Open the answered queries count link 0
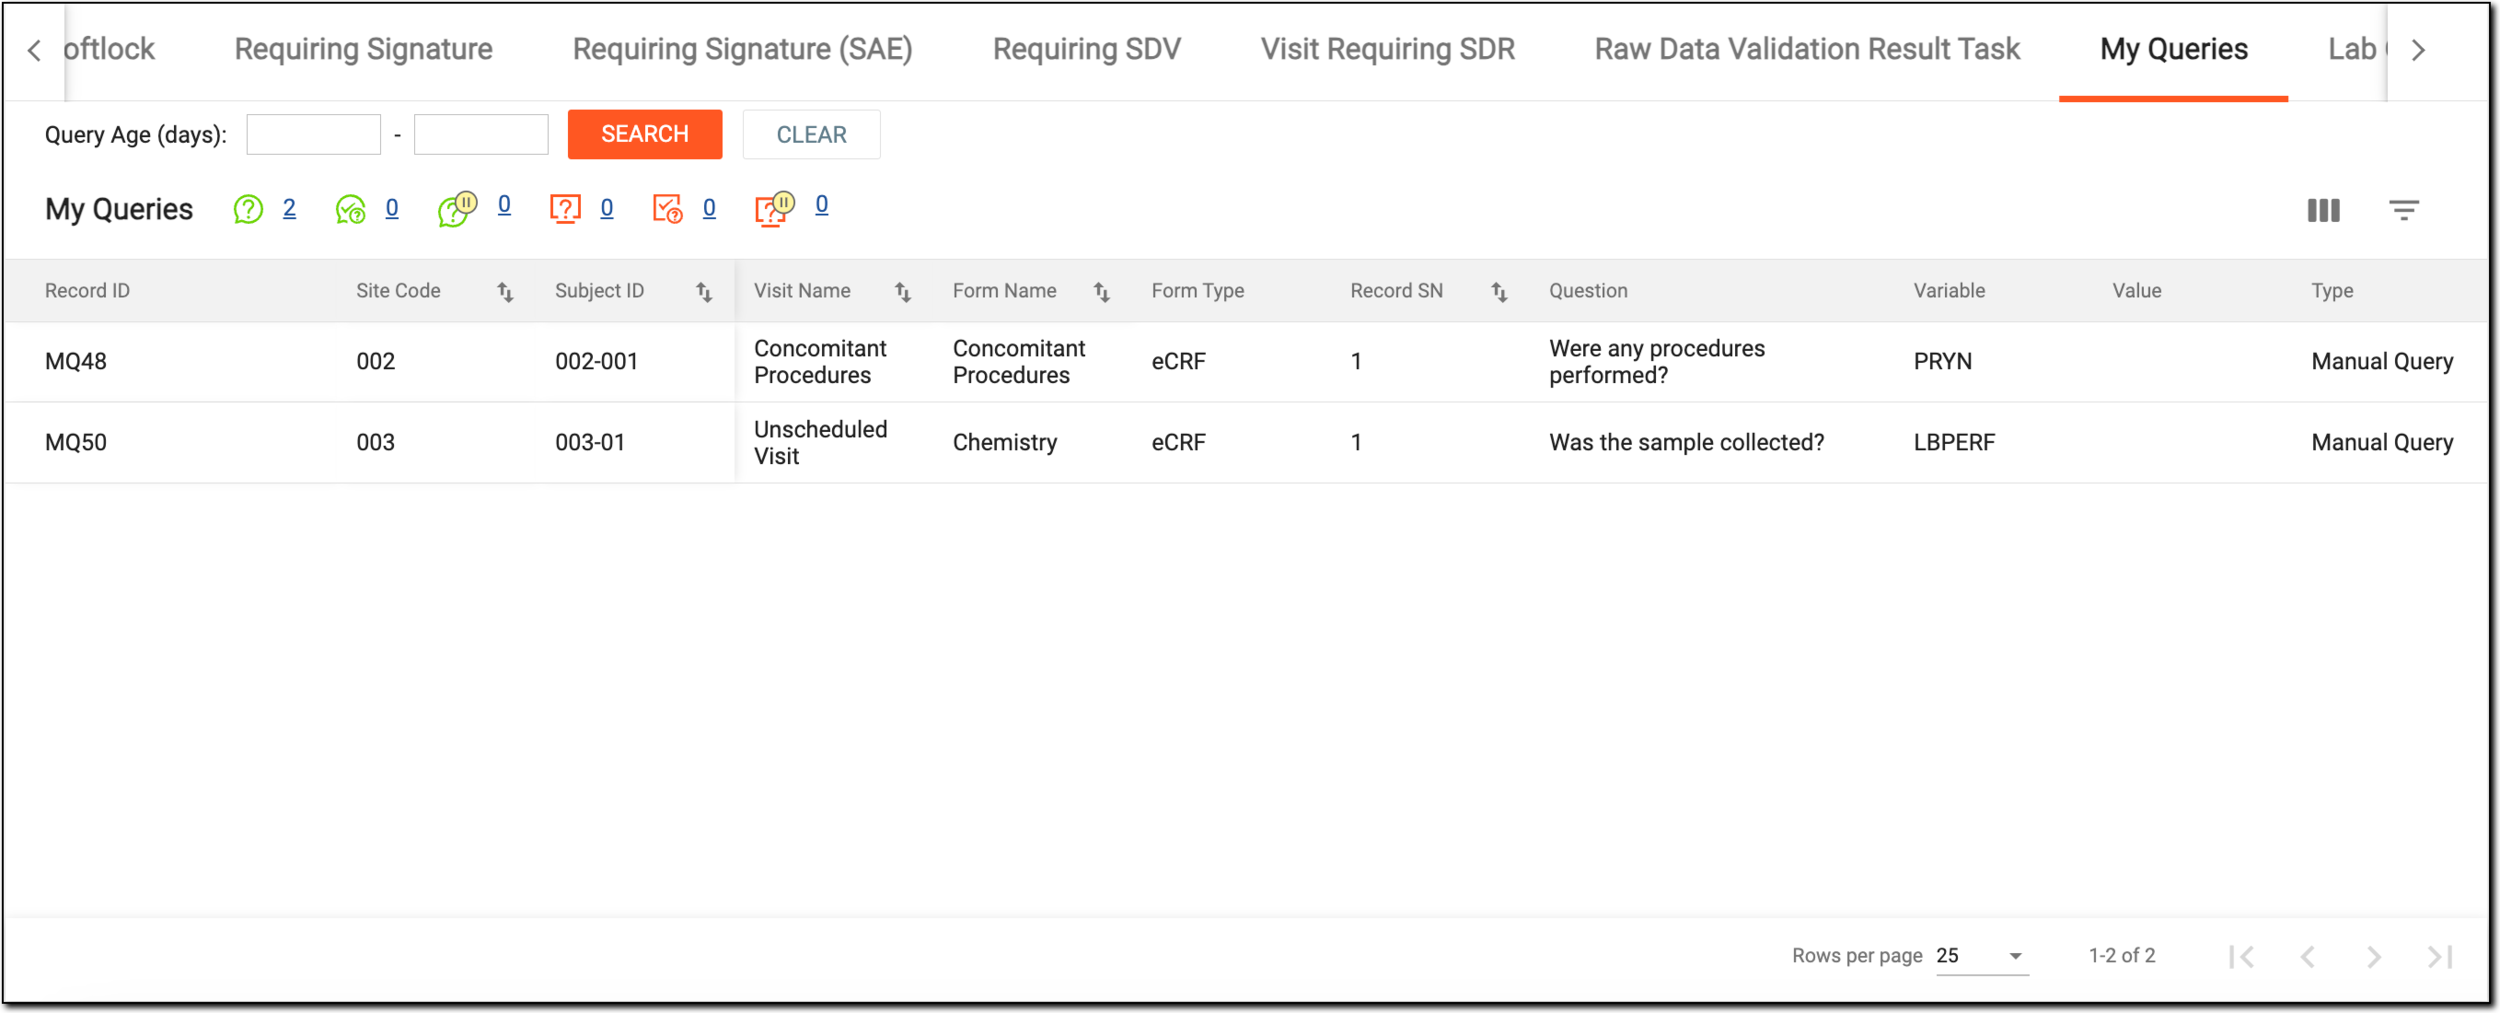Screen dimensions: 2500x1013 pyautogui.click(x=392, y=208)
